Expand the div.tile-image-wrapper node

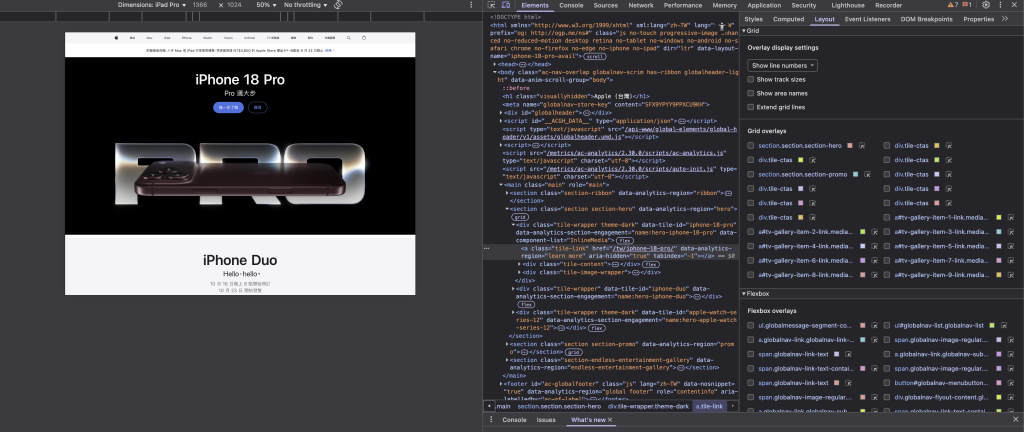520,272
